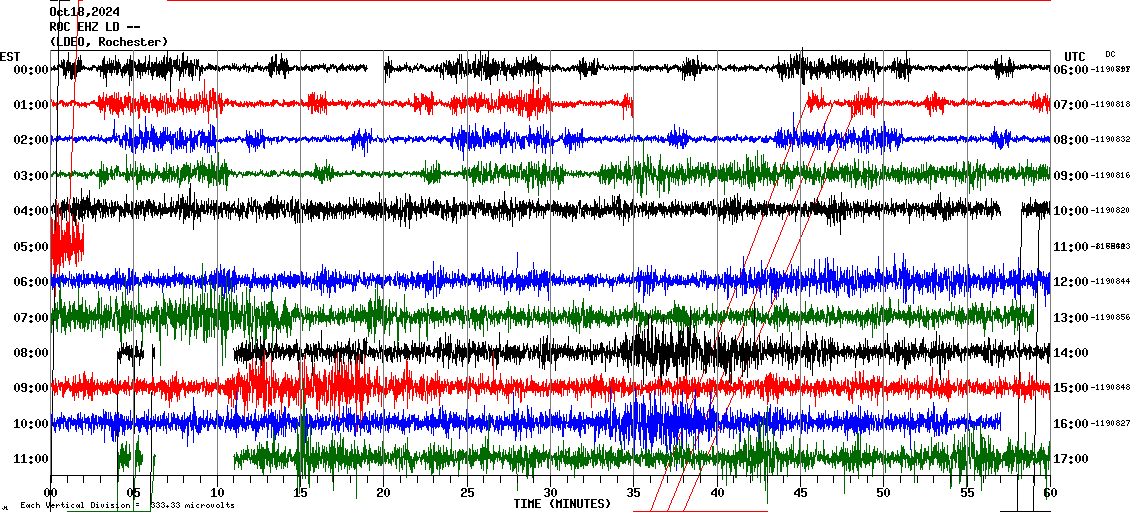Image resolution: width=1130 pixels, height=519 pixels.
Task: Click the DC offset column header
Action: pos(1110,54)
